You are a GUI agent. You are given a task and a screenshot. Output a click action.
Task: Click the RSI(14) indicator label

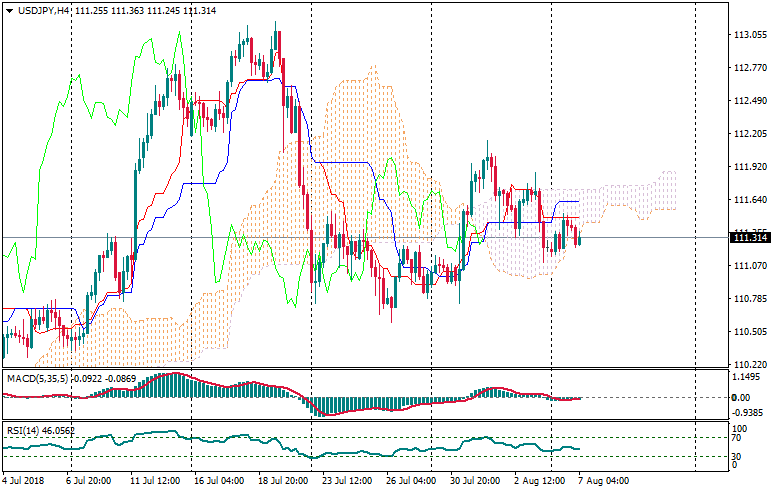coord(25,430)
